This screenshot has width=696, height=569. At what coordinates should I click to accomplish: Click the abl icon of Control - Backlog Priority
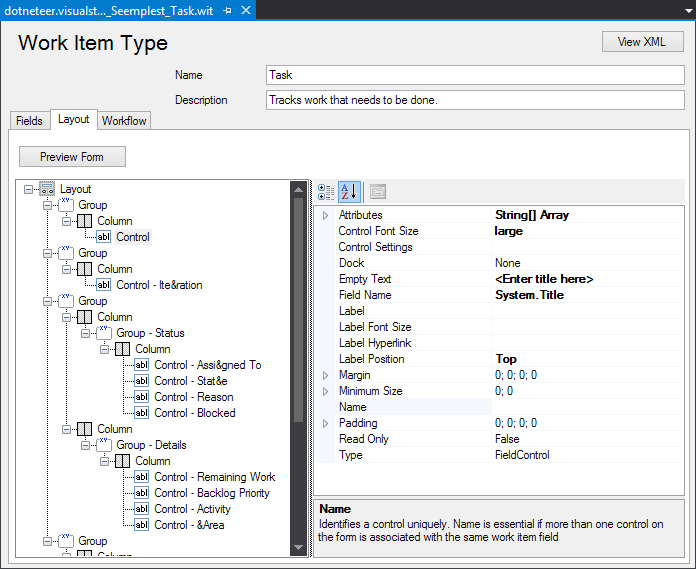tap(141, 493)
